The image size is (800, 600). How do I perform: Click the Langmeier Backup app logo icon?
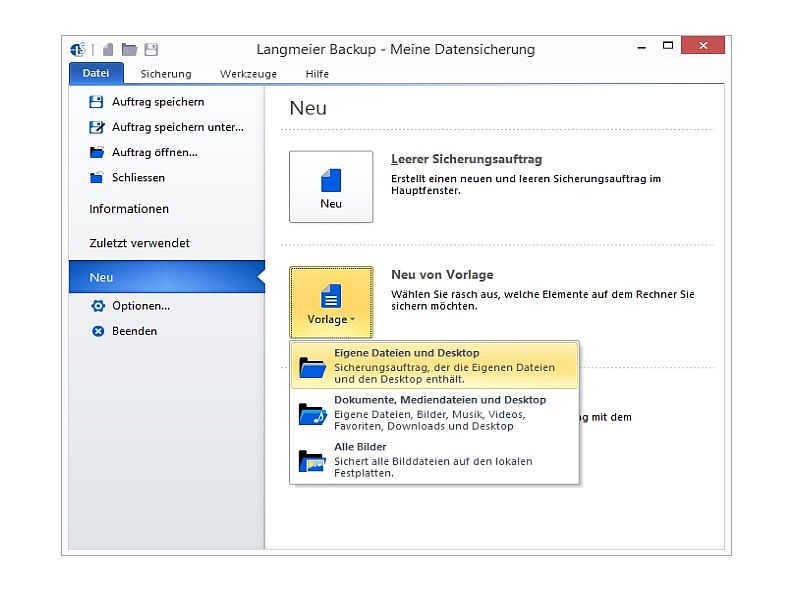coord(78,49)
